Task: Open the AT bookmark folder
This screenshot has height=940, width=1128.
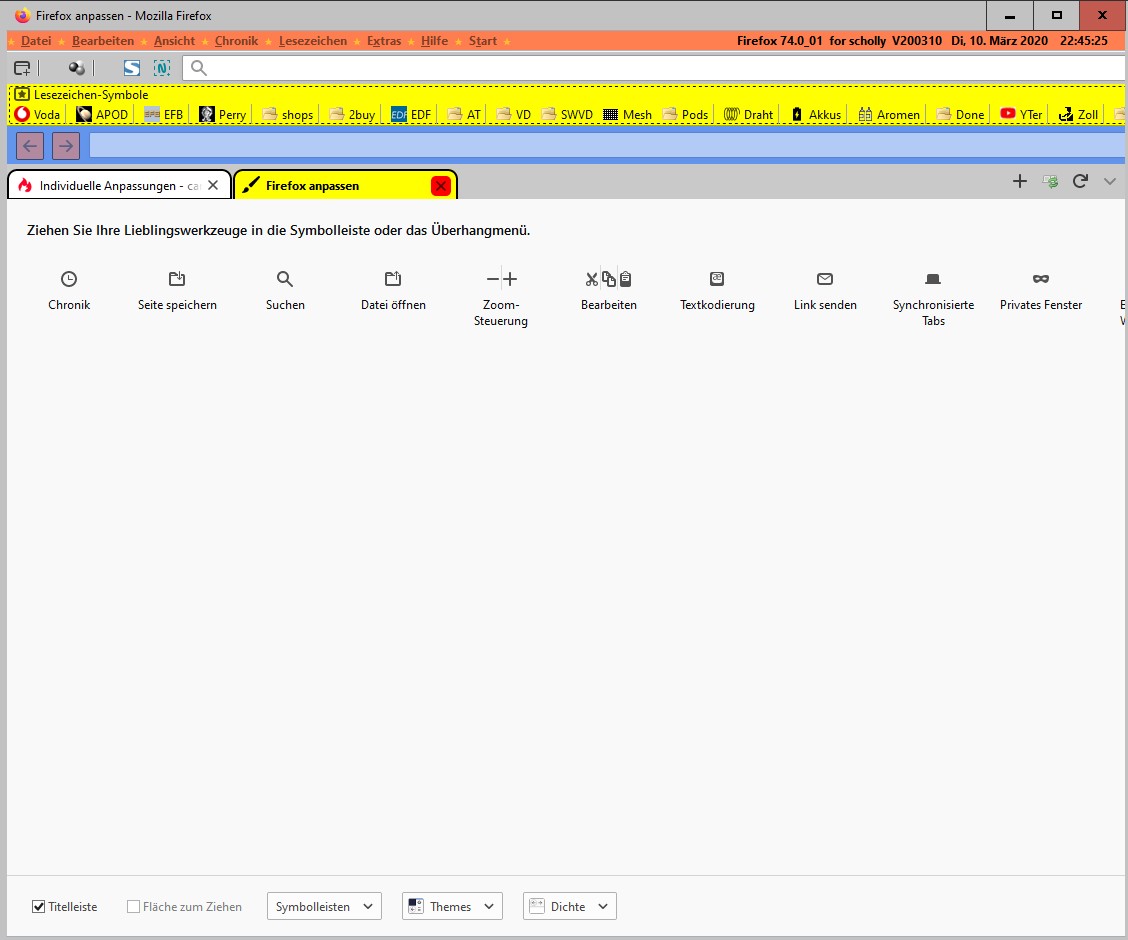Action: coord(464,114)
